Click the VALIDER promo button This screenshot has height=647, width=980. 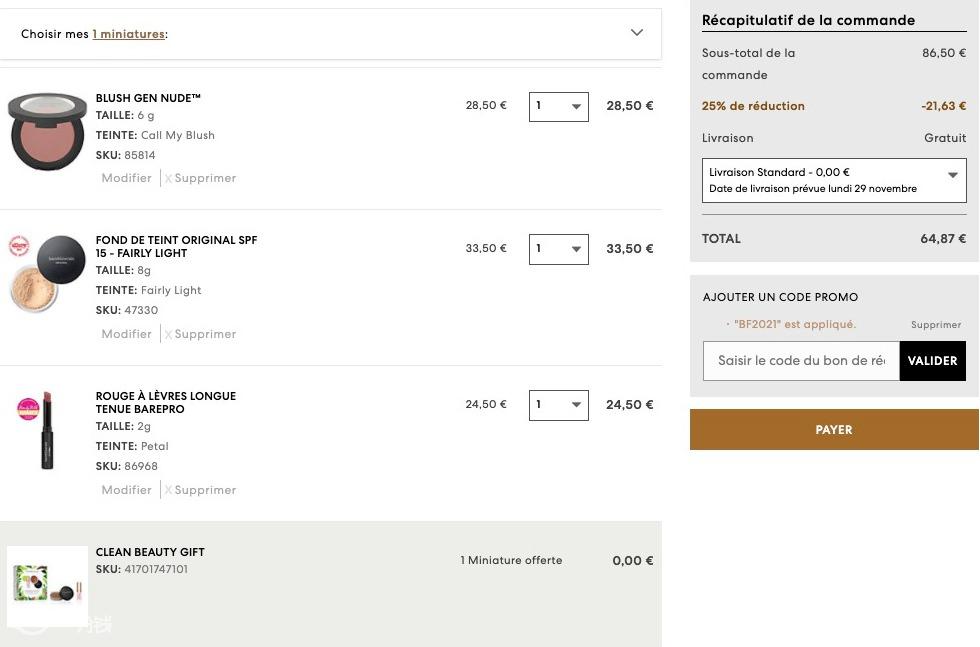[932, 361]
